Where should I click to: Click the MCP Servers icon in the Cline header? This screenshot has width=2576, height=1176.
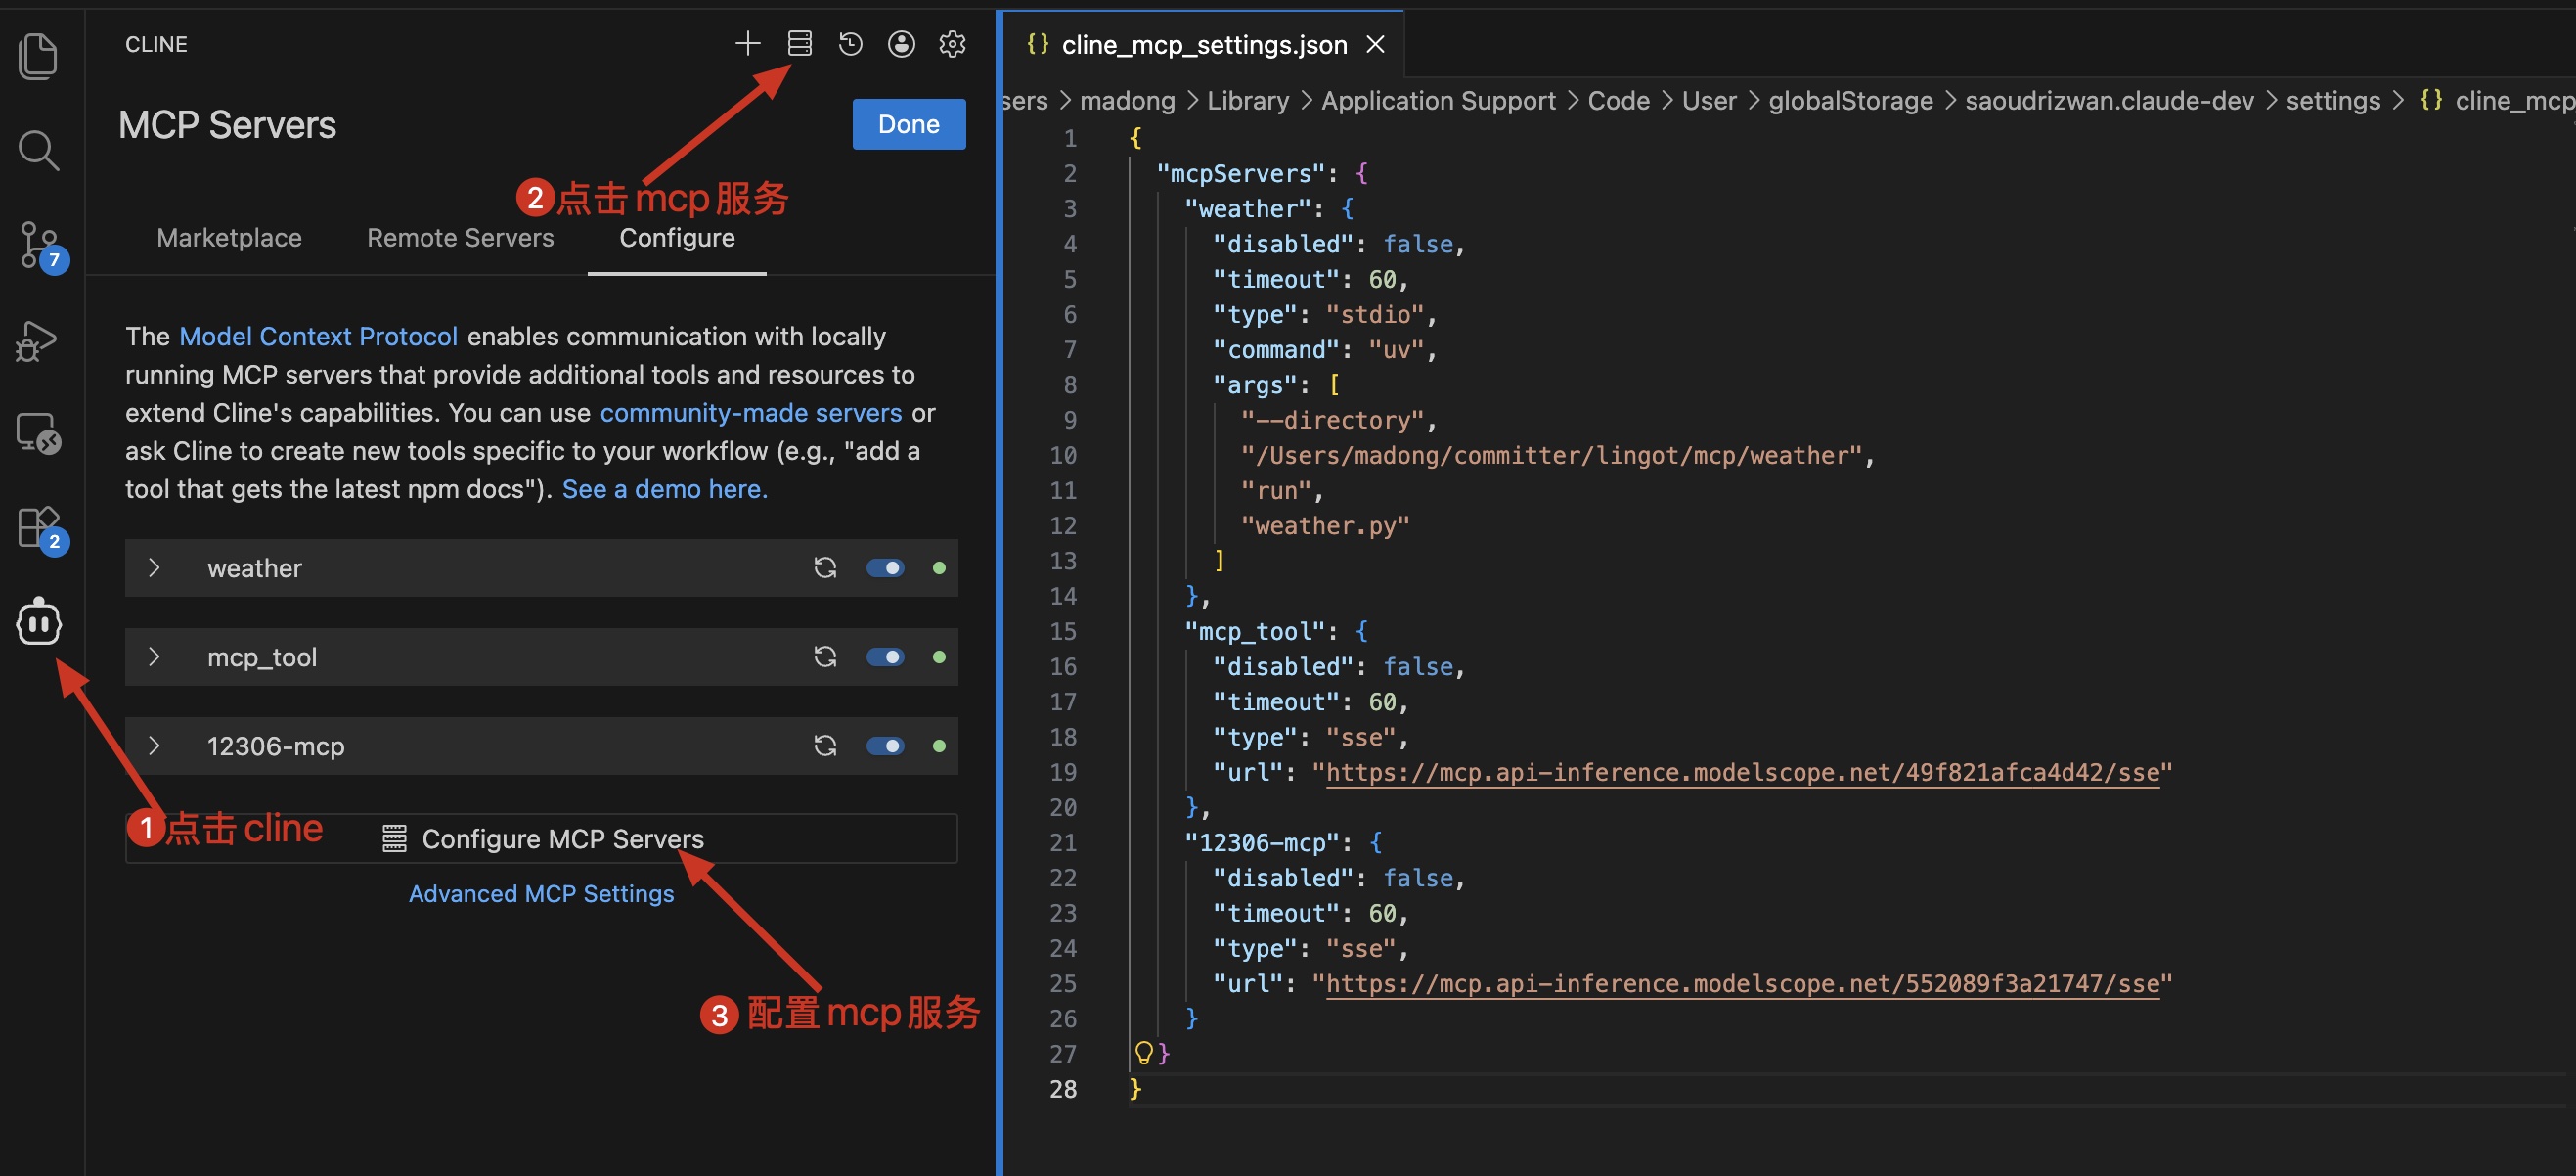[x=799, y=43]
